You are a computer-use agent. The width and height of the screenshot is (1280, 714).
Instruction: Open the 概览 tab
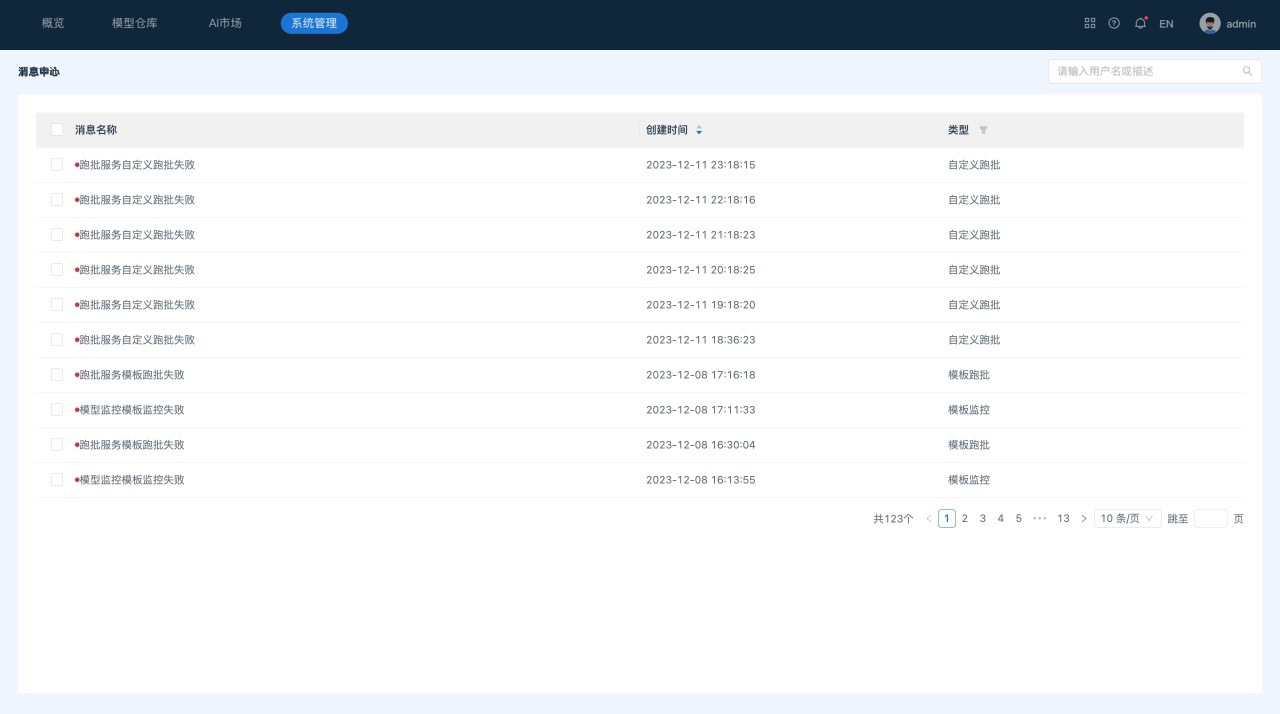(53, 23)
